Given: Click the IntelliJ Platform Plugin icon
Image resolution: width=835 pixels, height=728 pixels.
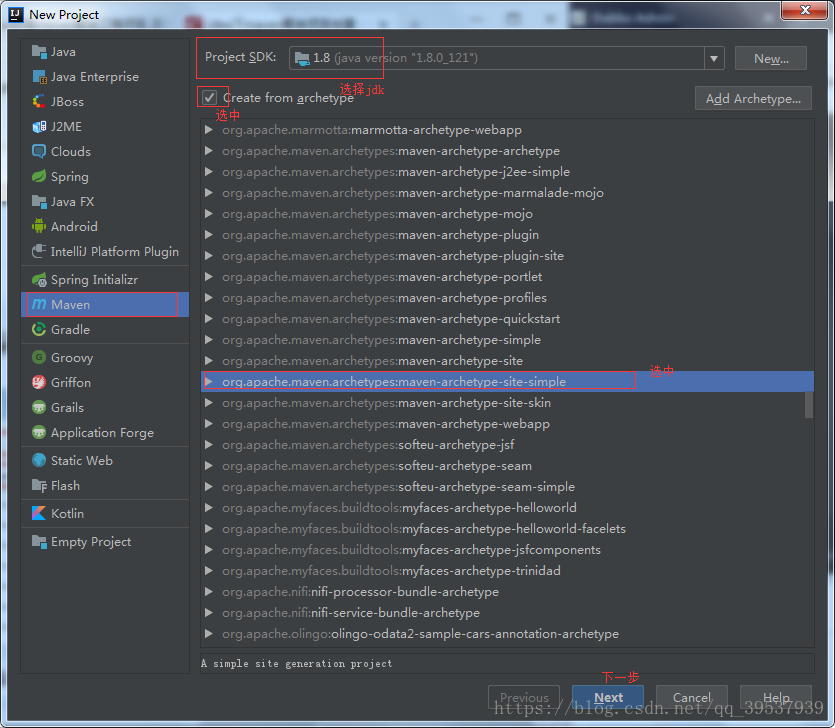Looking at the screenshot, I should tap(39, 251).
